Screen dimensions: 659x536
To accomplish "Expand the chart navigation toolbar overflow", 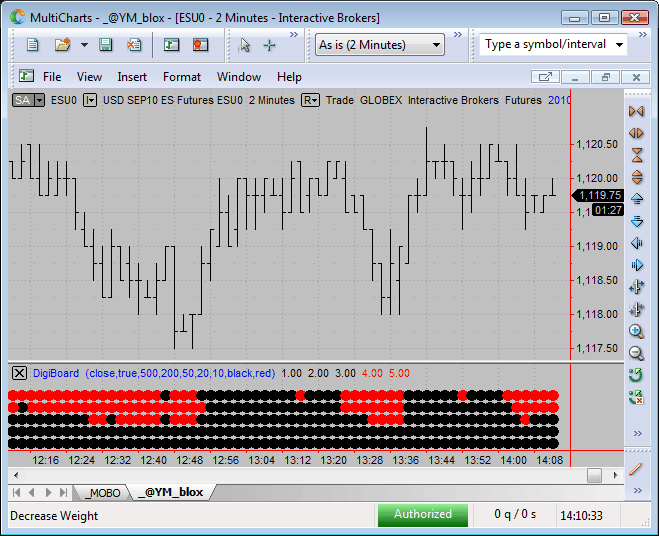I will pos(638,433).
